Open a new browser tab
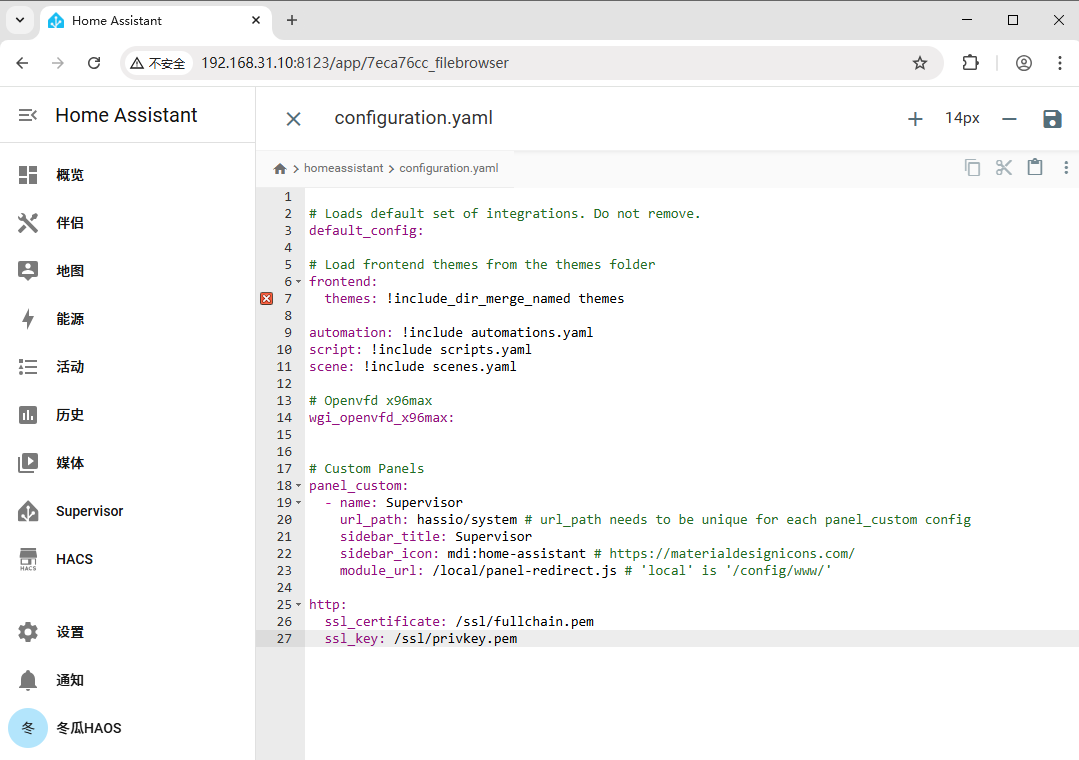This screenshot has width=1079, height=760. [x=292, y=20]
